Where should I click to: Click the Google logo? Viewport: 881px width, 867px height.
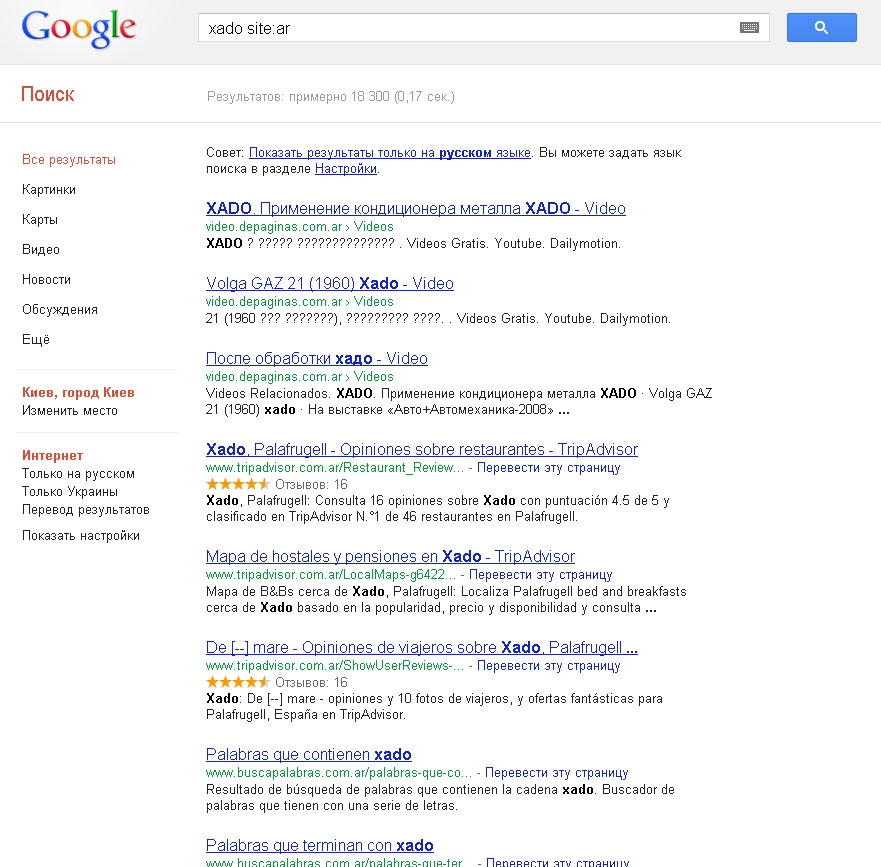(79, 29)
